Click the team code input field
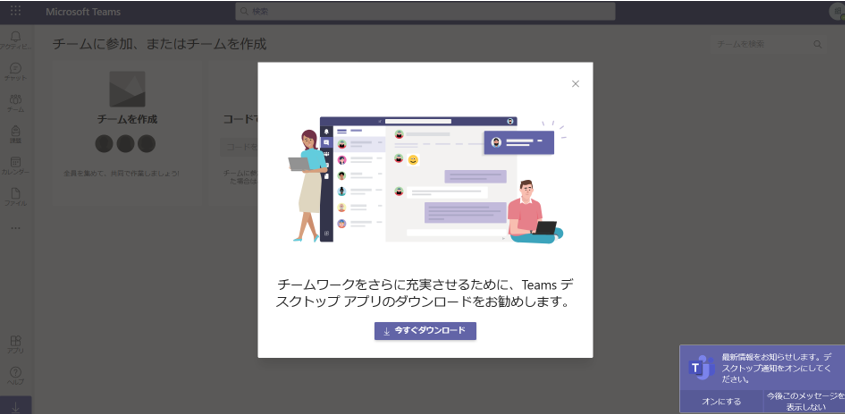Viewport: 845px width, 414px height. [x=239, y=147]
